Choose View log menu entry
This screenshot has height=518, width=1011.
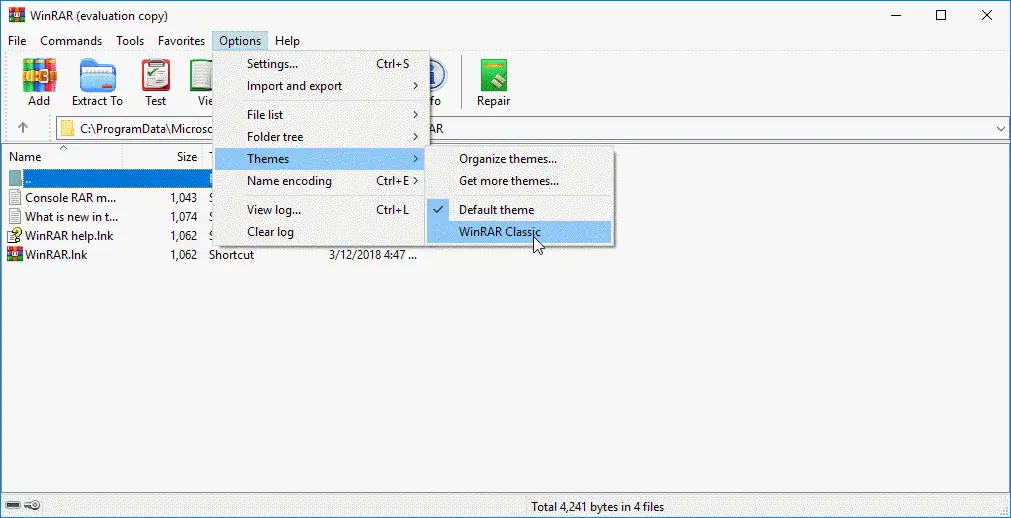(x=321, y=210)
